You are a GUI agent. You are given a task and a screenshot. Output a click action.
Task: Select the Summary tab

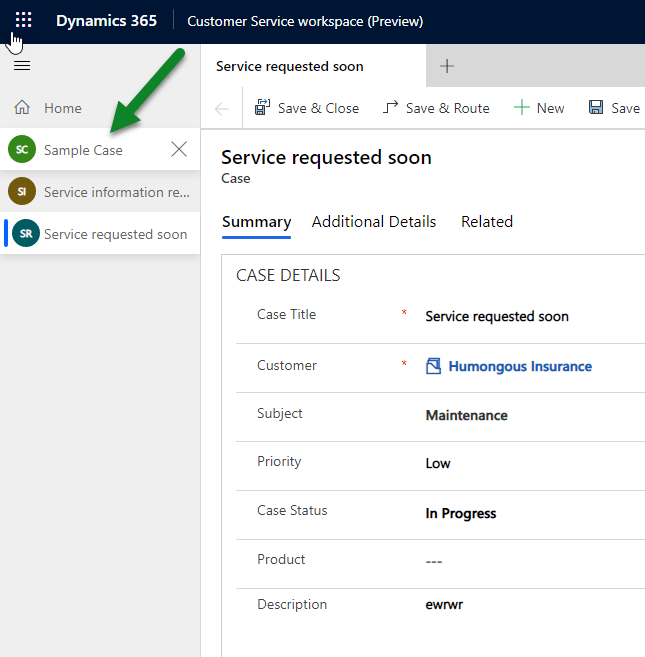tap(256, 222)
